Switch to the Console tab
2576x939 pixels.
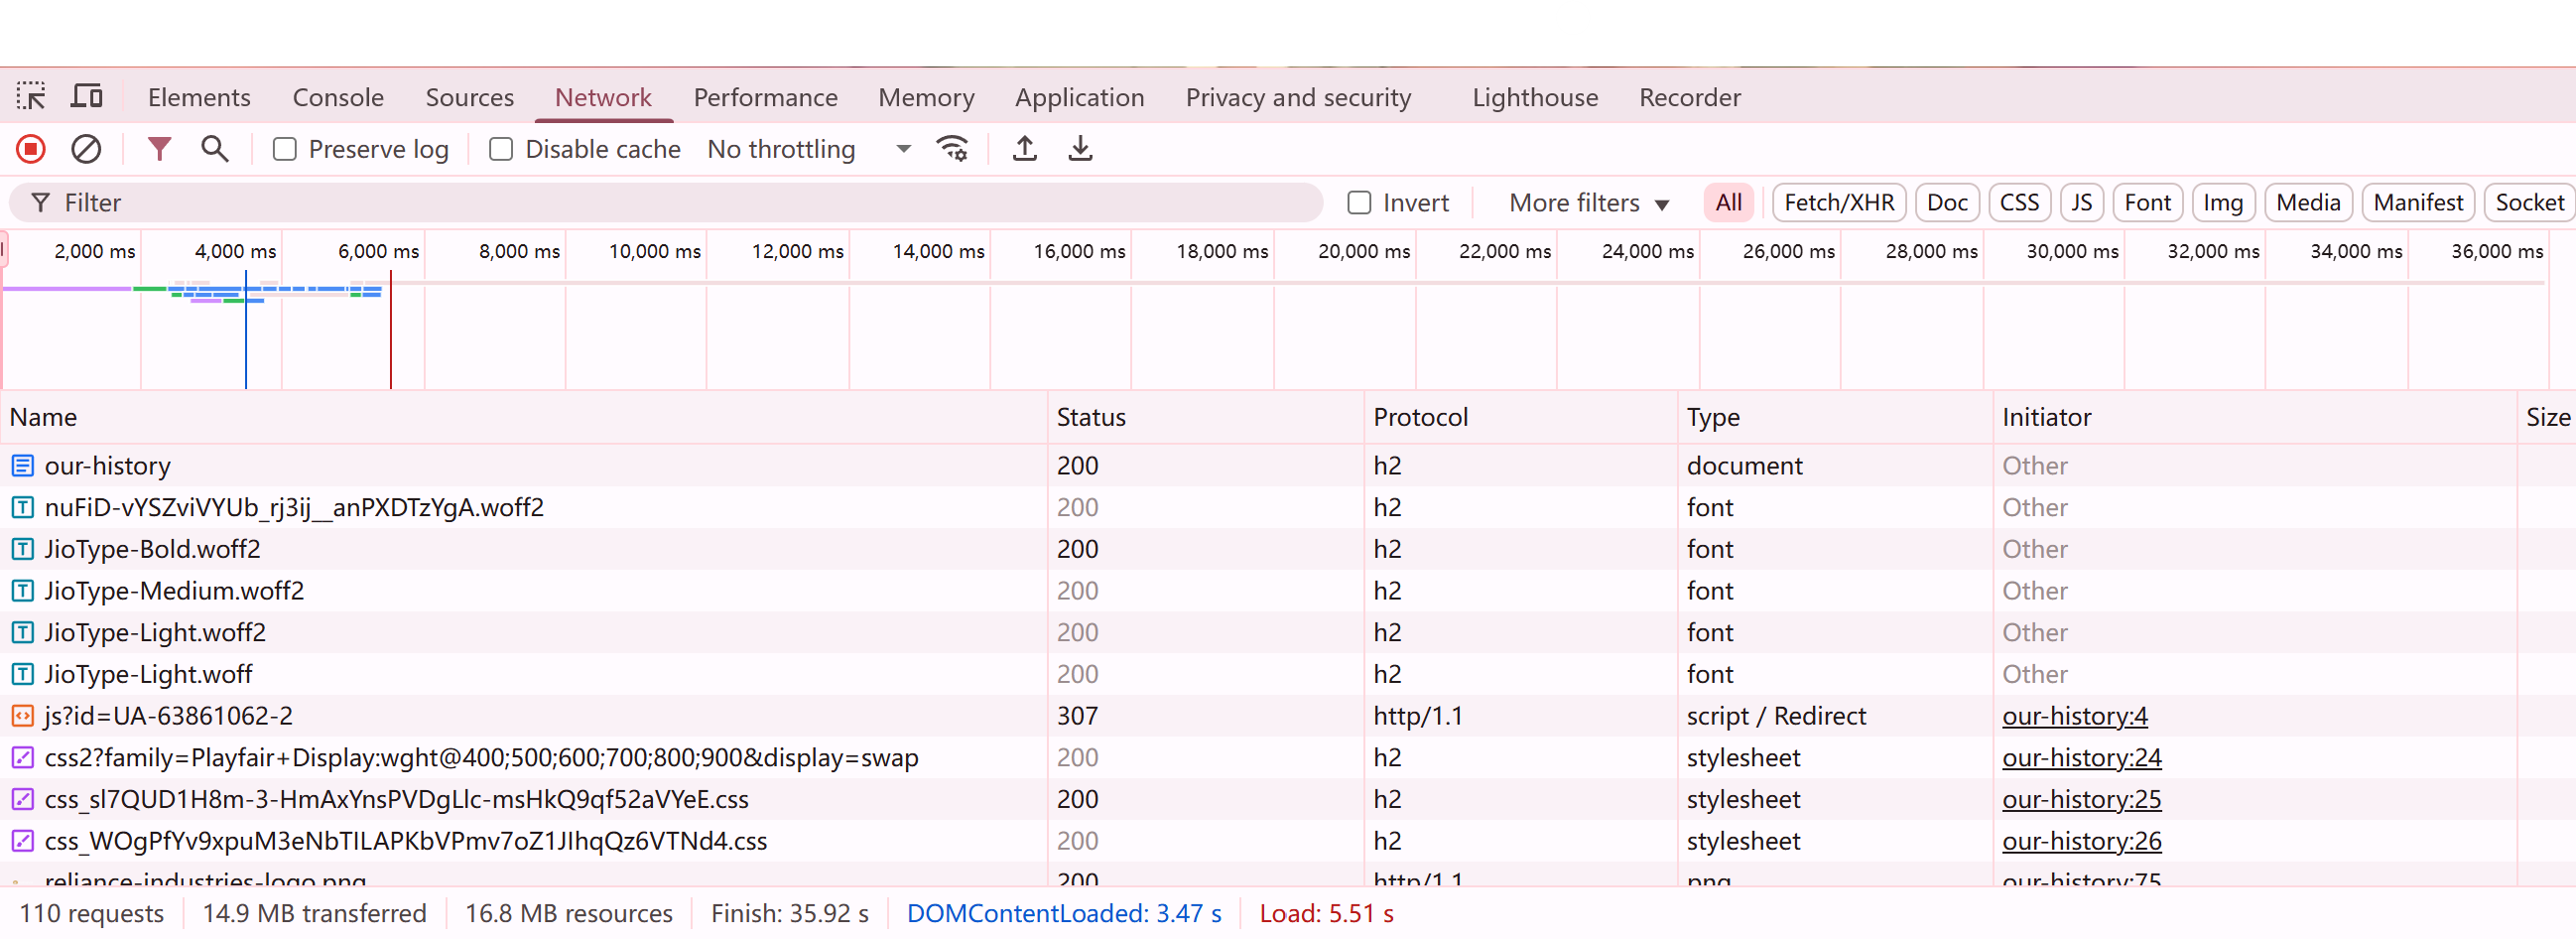(x=338, y=97)
